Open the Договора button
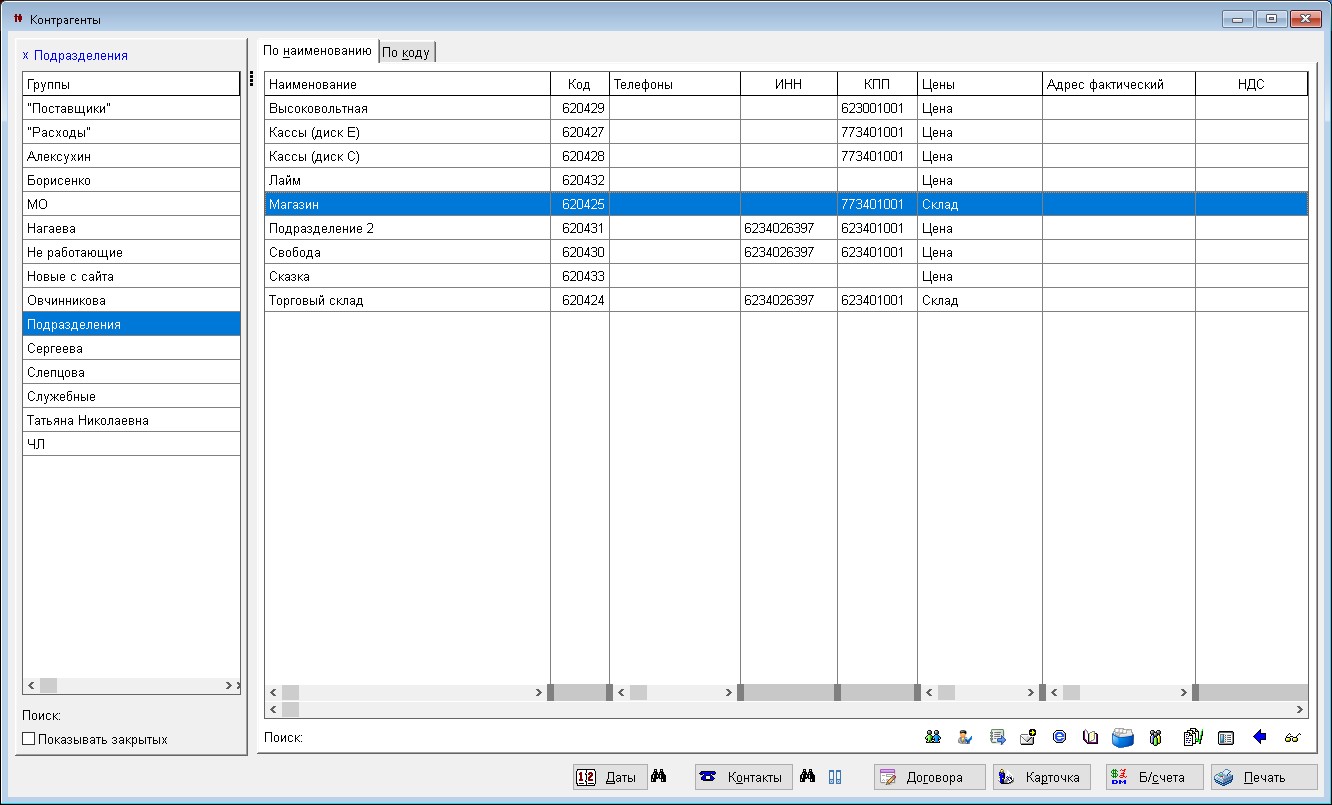Screen dimensions: 1332x805 point(929,777)
